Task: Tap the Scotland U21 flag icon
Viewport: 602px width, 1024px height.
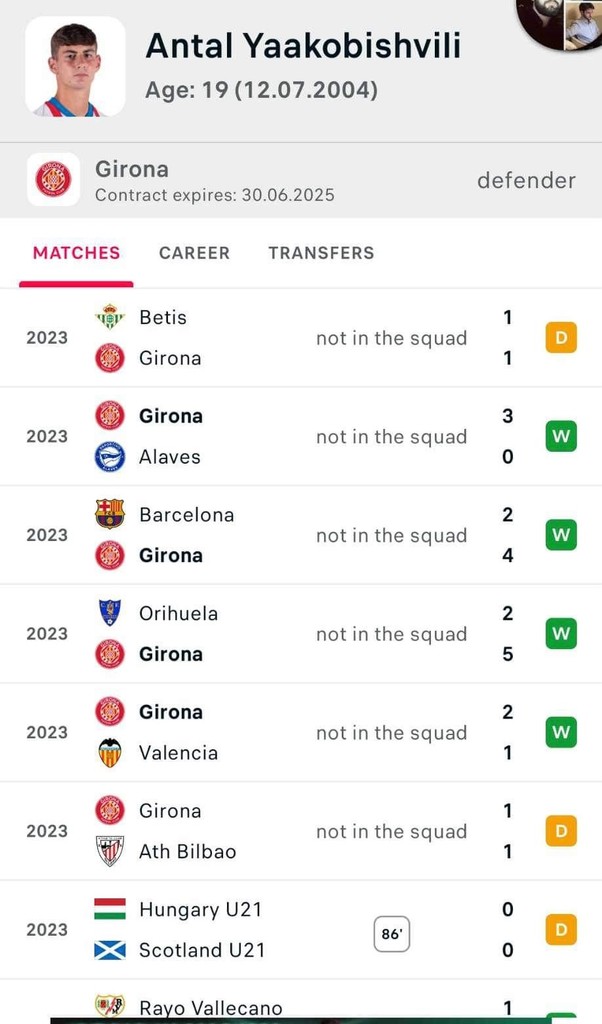Action: coord(110,950)
